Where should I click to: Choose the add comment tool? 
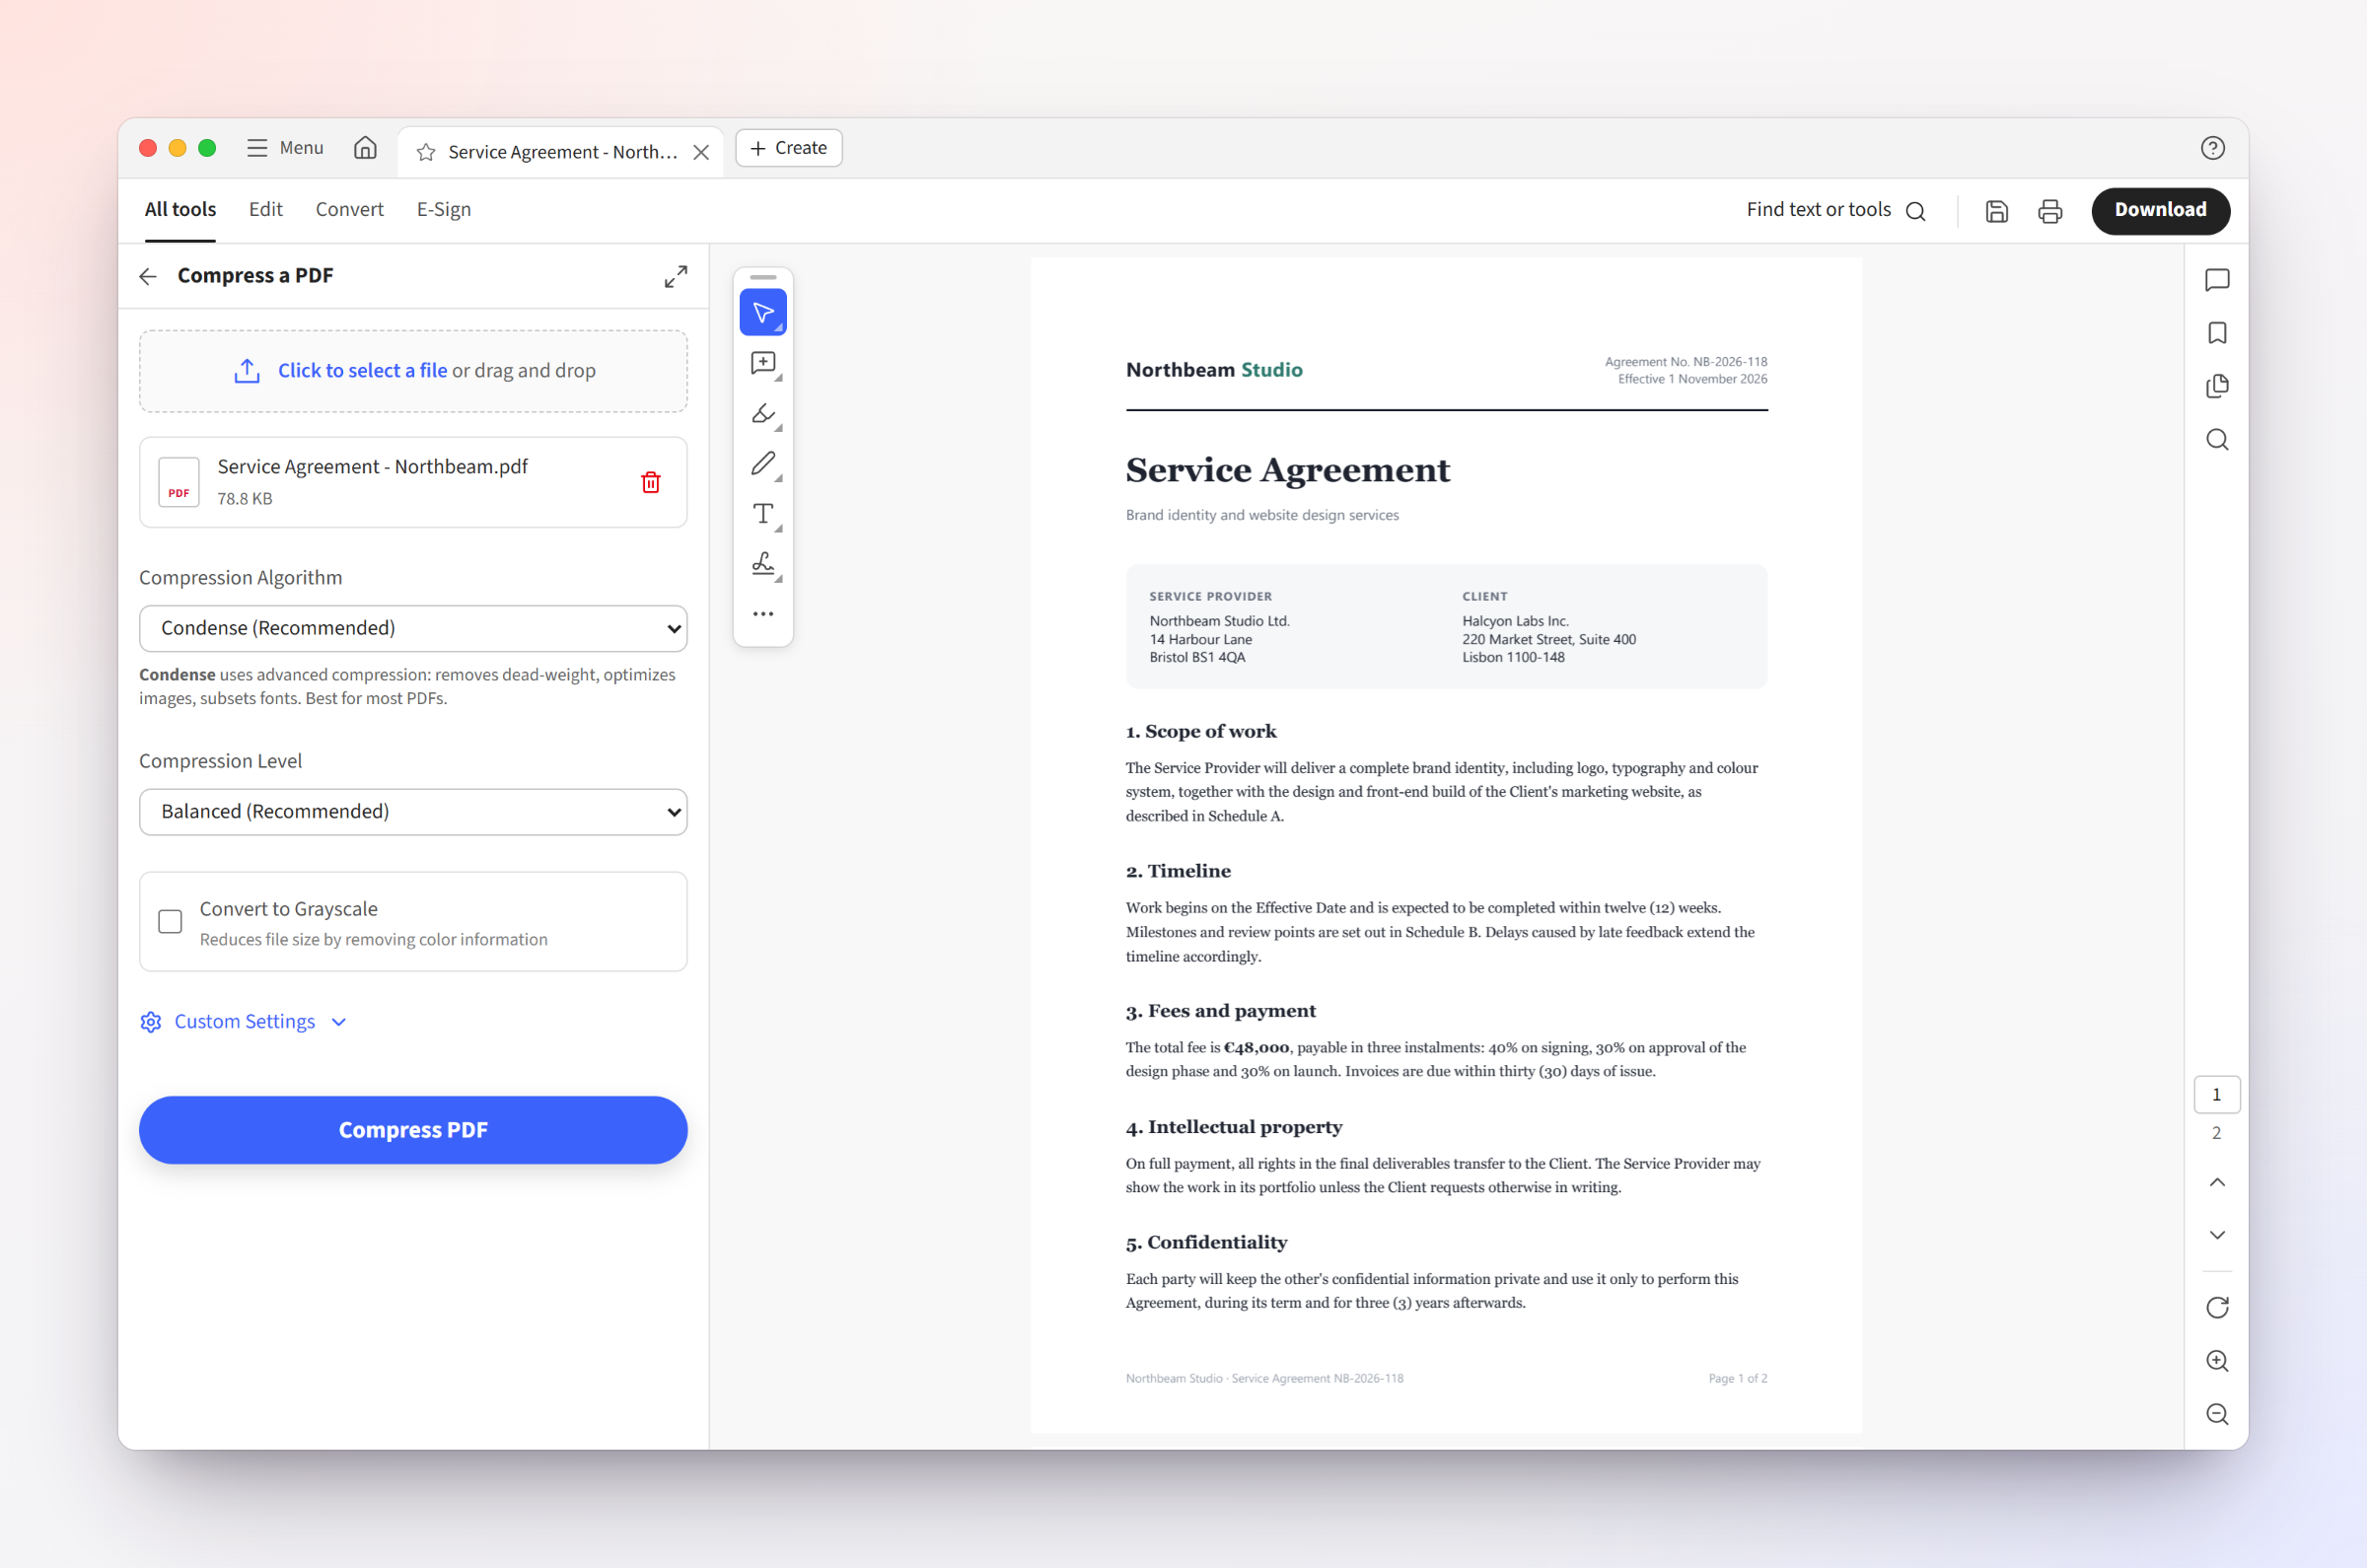click(763, 363)
